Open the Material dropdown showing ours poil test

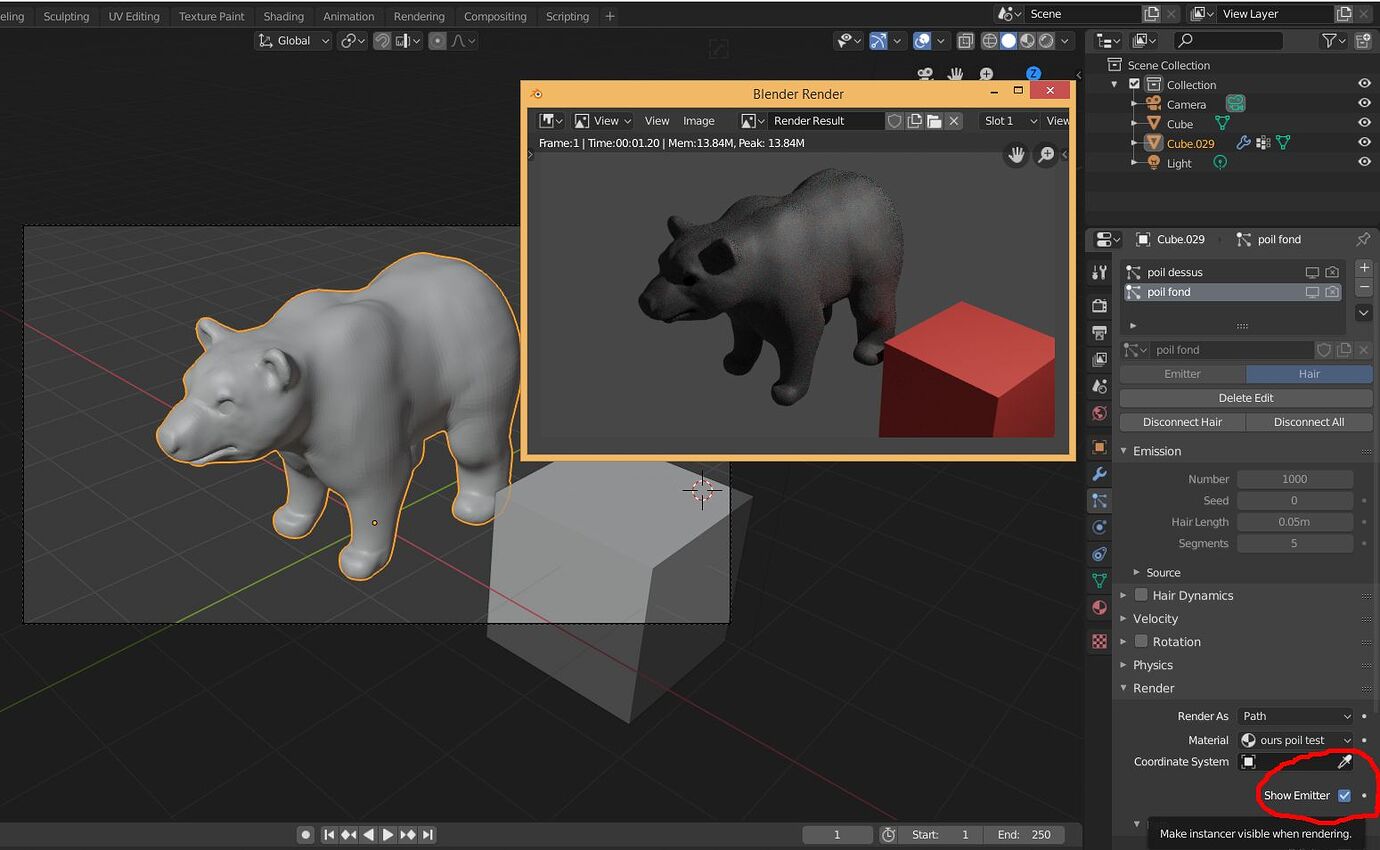pos(1295,740)
